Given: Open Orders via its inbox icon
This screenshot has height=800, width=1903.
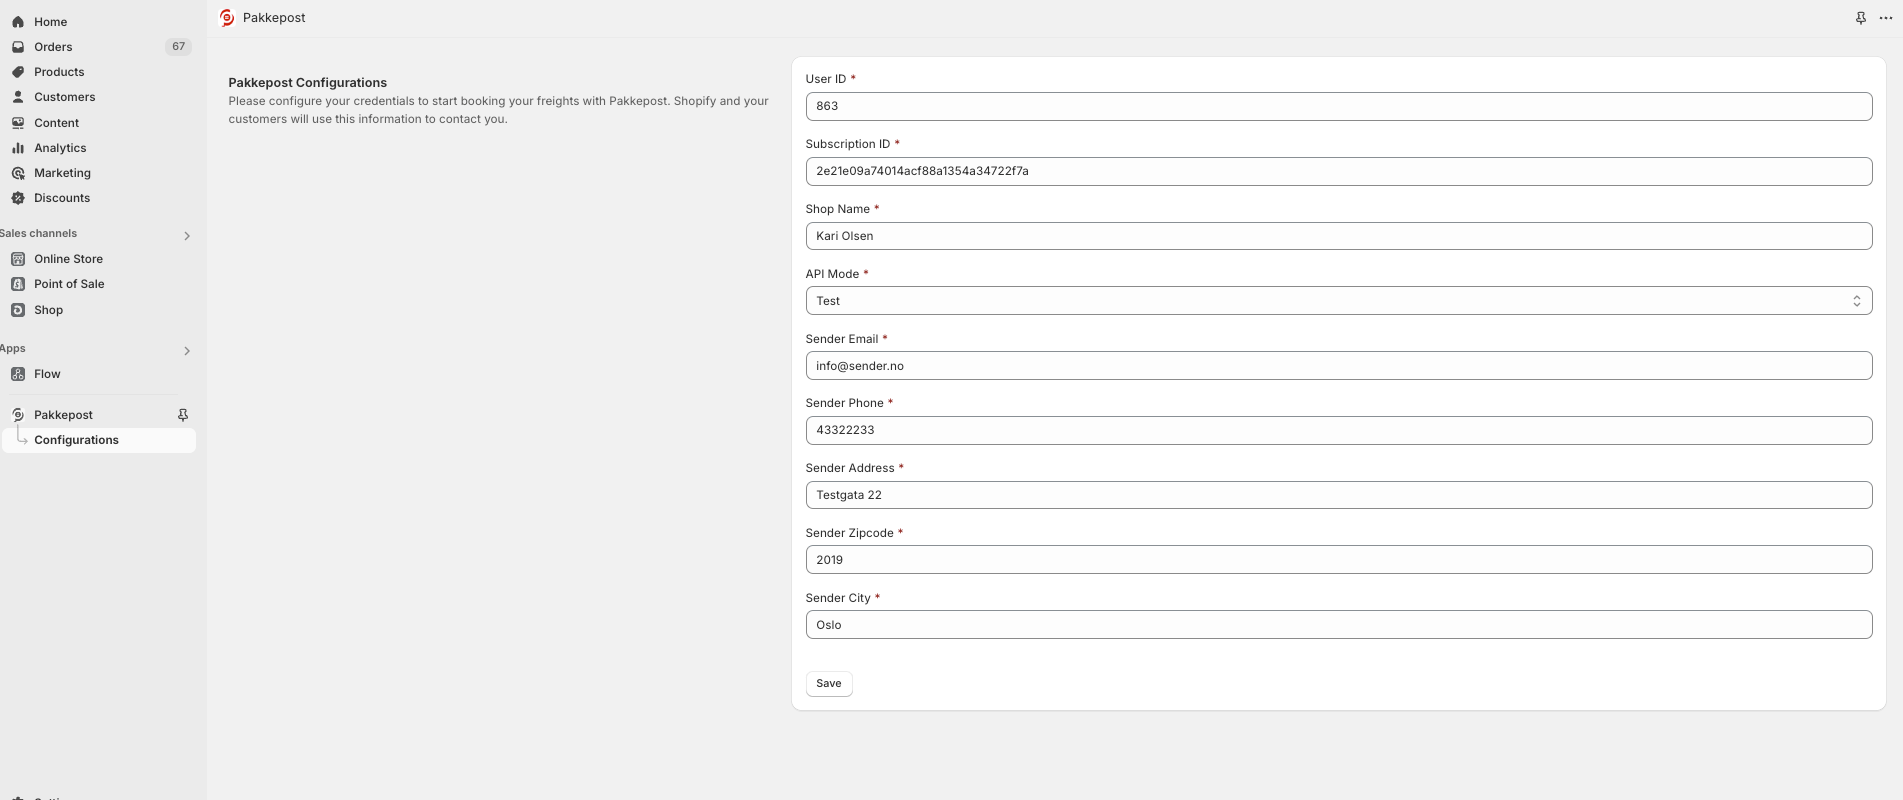Looking at the screenshot, I should pos(18,47).
